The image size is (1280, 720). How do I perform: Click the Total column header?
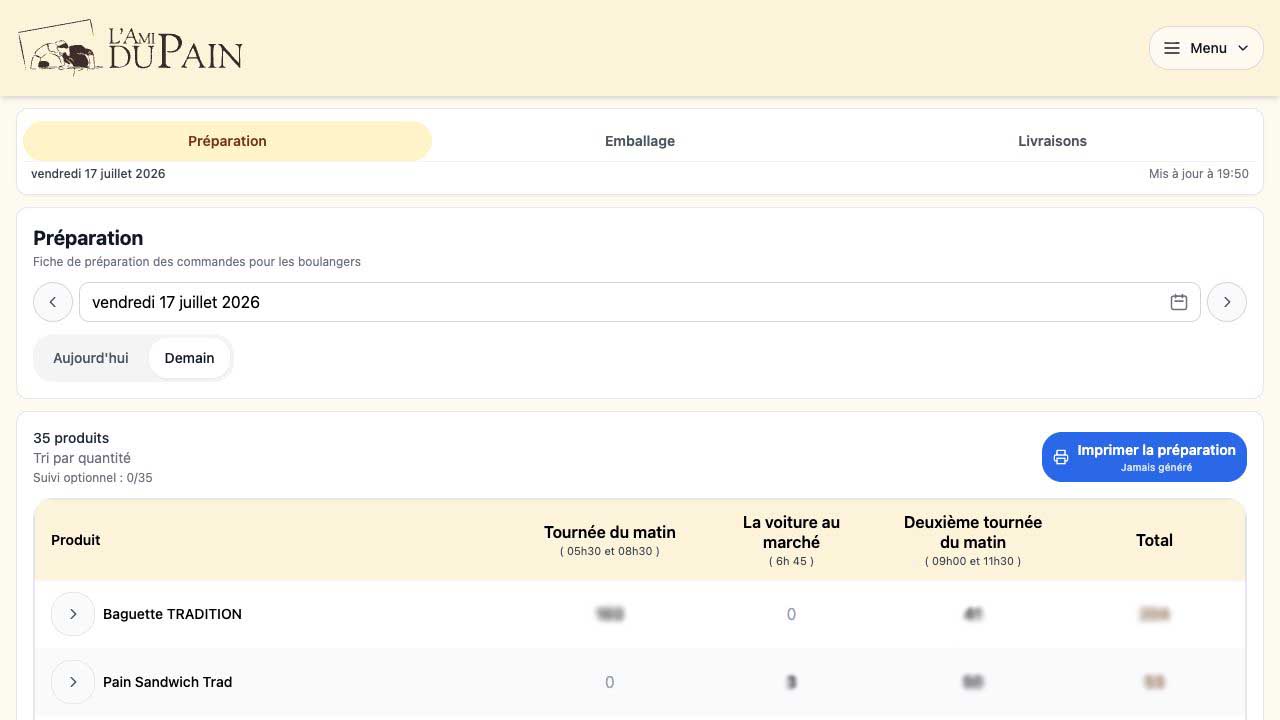[x=1154, y=540]
